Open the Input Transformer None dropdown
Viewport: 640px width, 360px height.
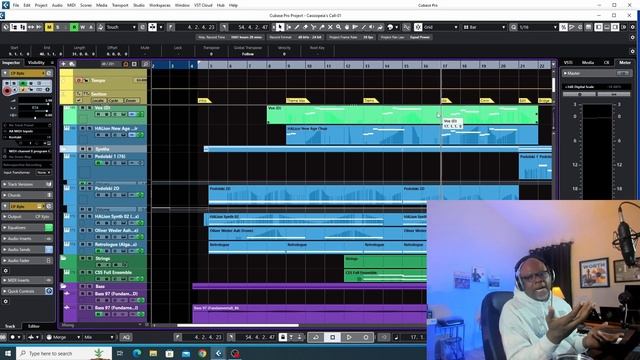coord(43,173)
